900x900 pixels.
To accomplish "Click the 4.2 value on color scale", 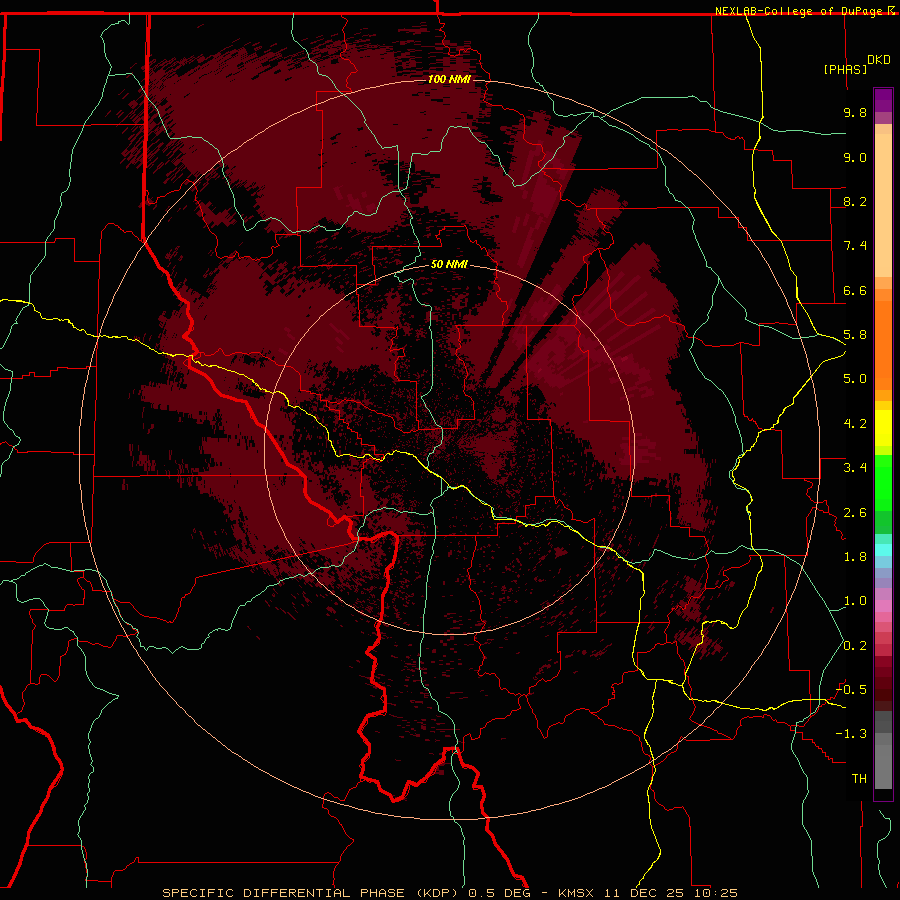I will (x=855, y=424).
